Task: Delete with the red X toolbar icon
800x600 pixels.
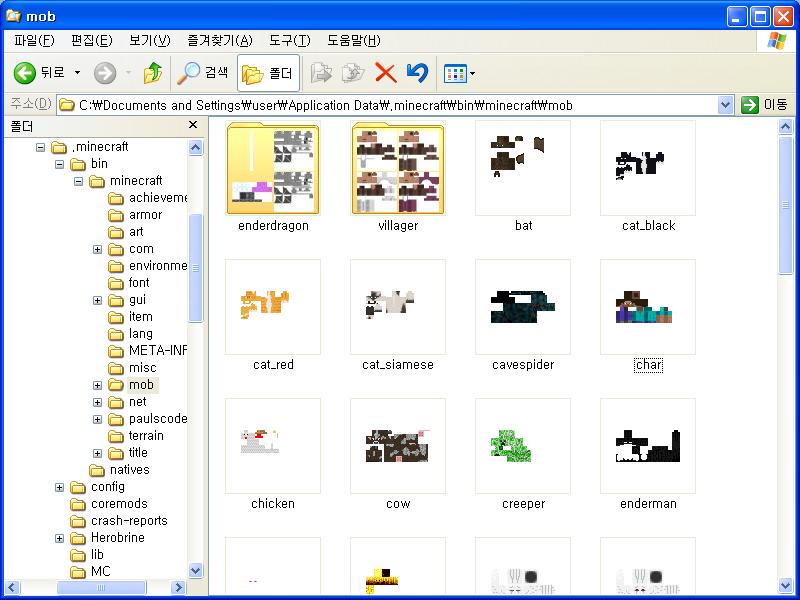Action: (x=386, y=73)
